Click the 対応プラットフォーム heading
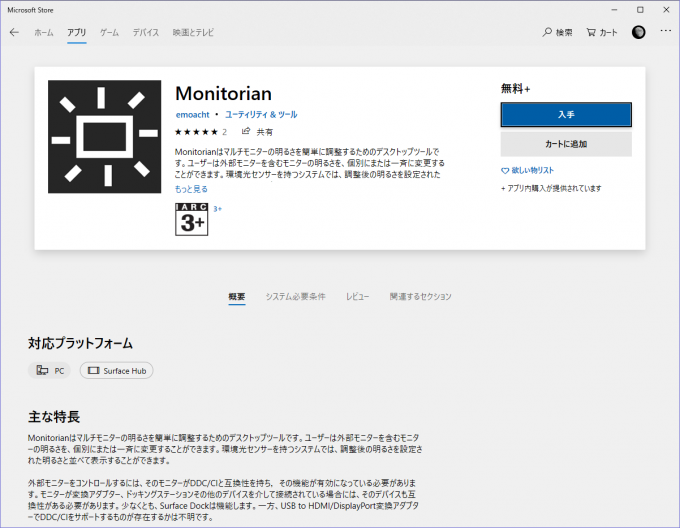The width and height of the screenshot is (680, 528). (80, 343)
